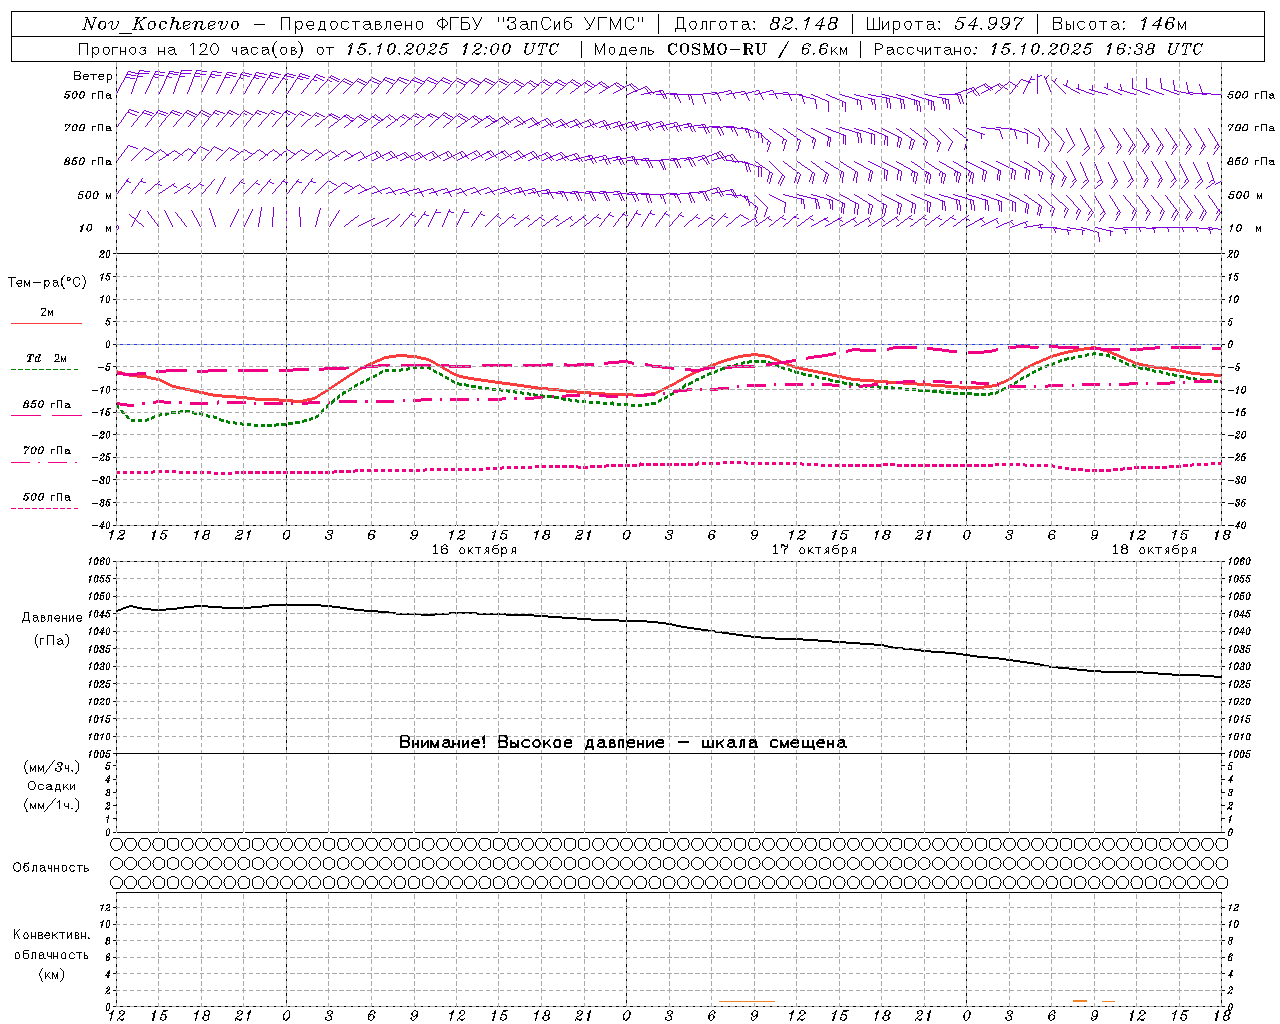1280x1024 pixels.
Task: Click the "Внимание! Высокое давление" warning text
Action: (531, 743)
